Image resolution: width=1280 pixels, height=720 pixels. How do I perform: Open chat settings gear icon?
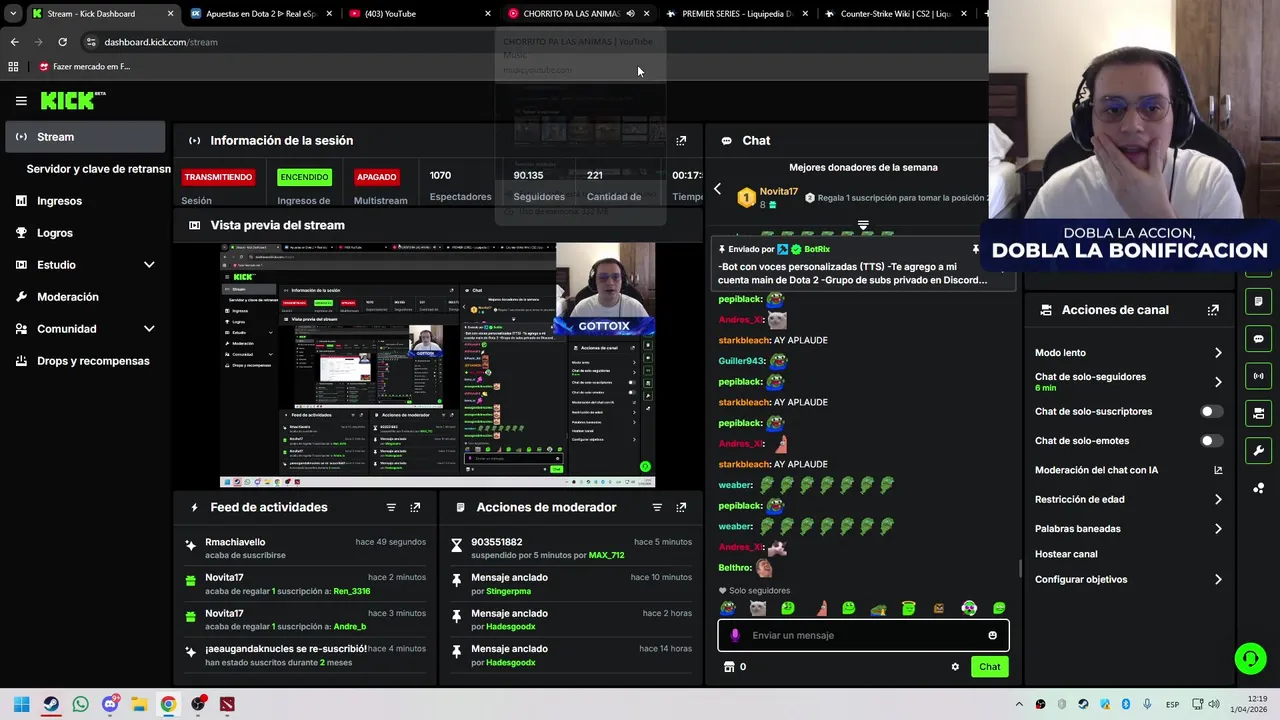pyautogui.click(x=955, y=667)
